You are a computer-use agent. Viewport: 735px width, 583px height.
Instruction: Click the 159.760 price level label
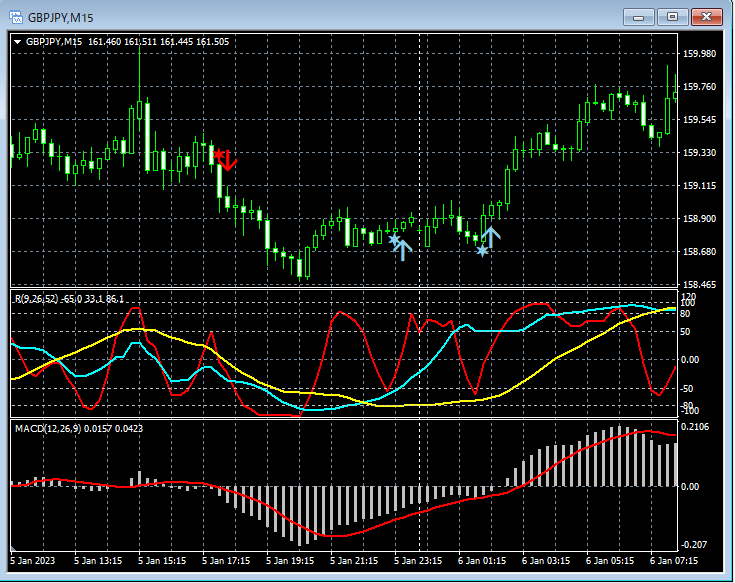click(x=699, y=87)
